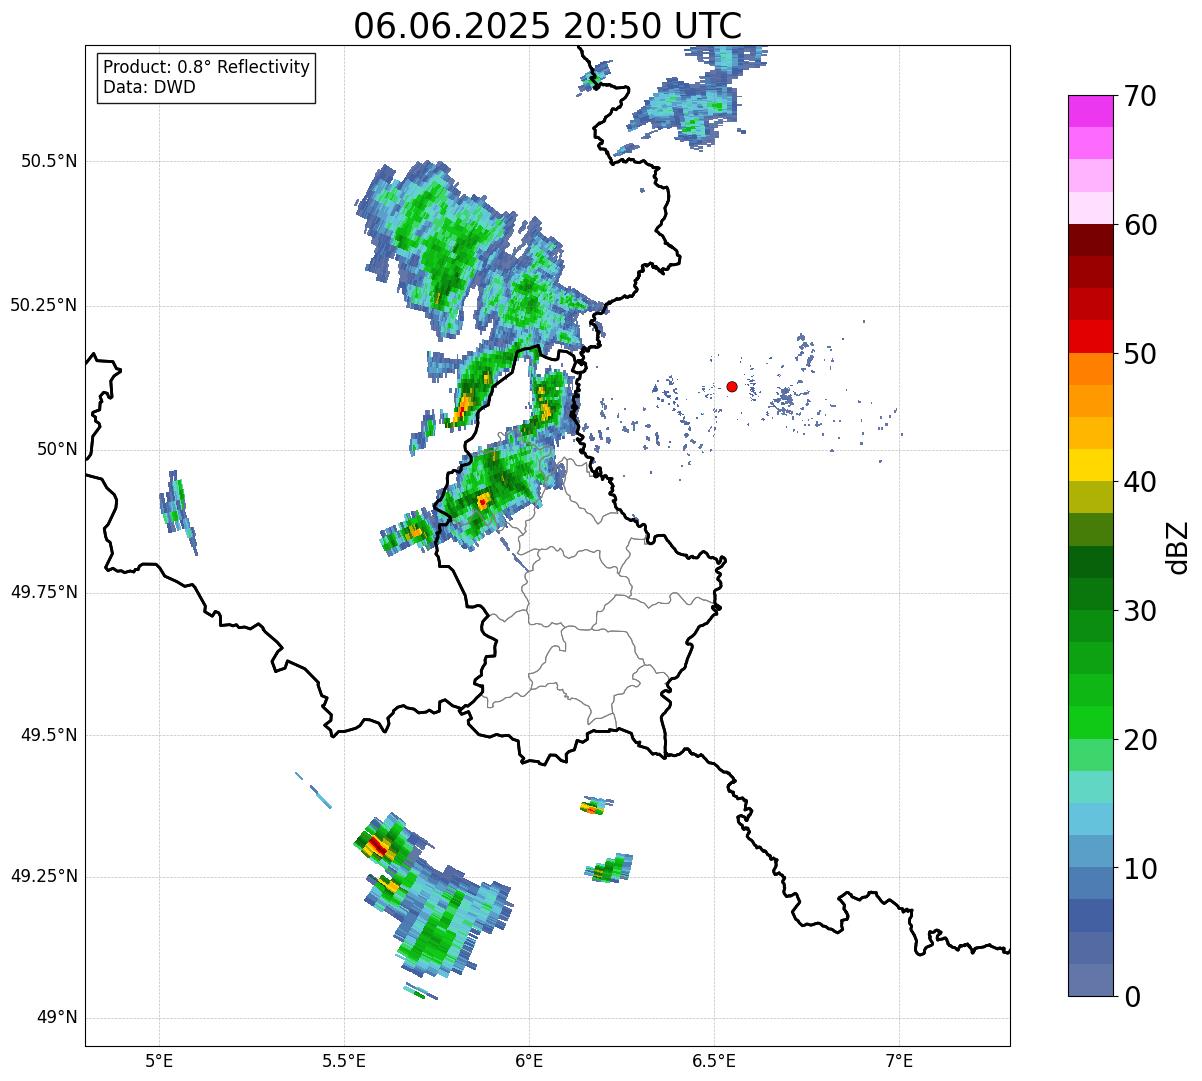Click the red radar site marker dot

732,386
